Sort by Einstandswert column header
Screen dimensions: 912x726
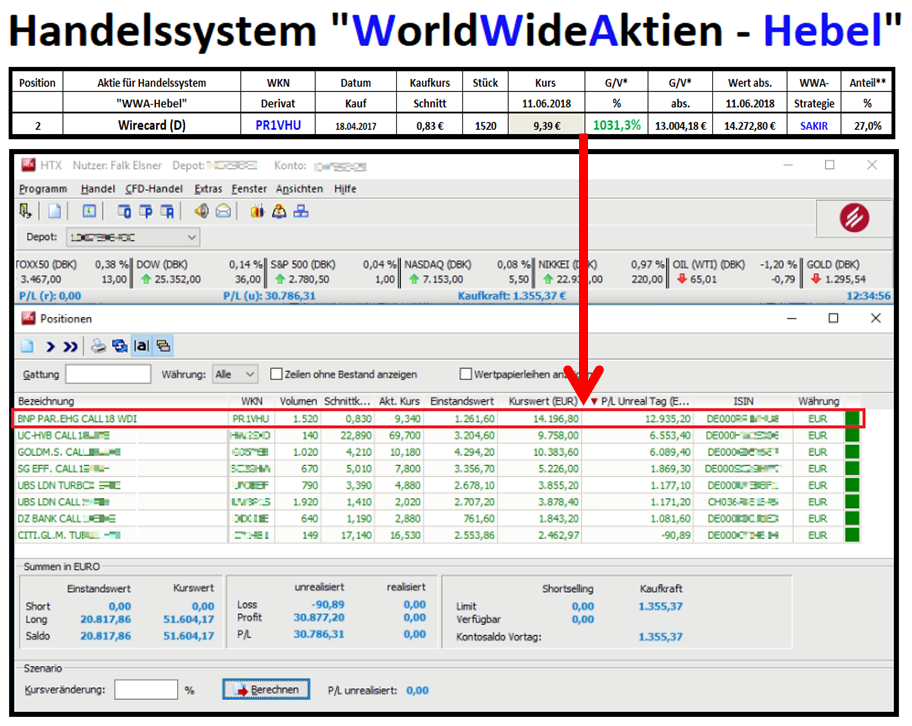[462, 401]
